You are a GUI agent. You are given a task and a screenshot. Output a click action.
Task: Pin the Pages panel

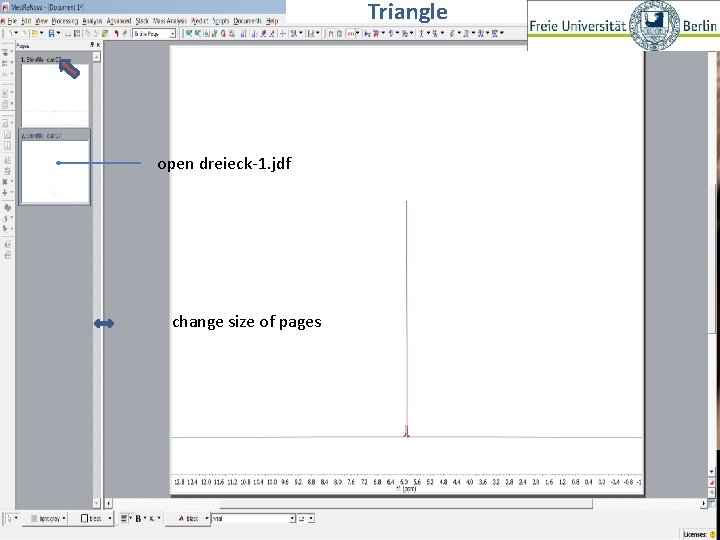tap(92, 45)
